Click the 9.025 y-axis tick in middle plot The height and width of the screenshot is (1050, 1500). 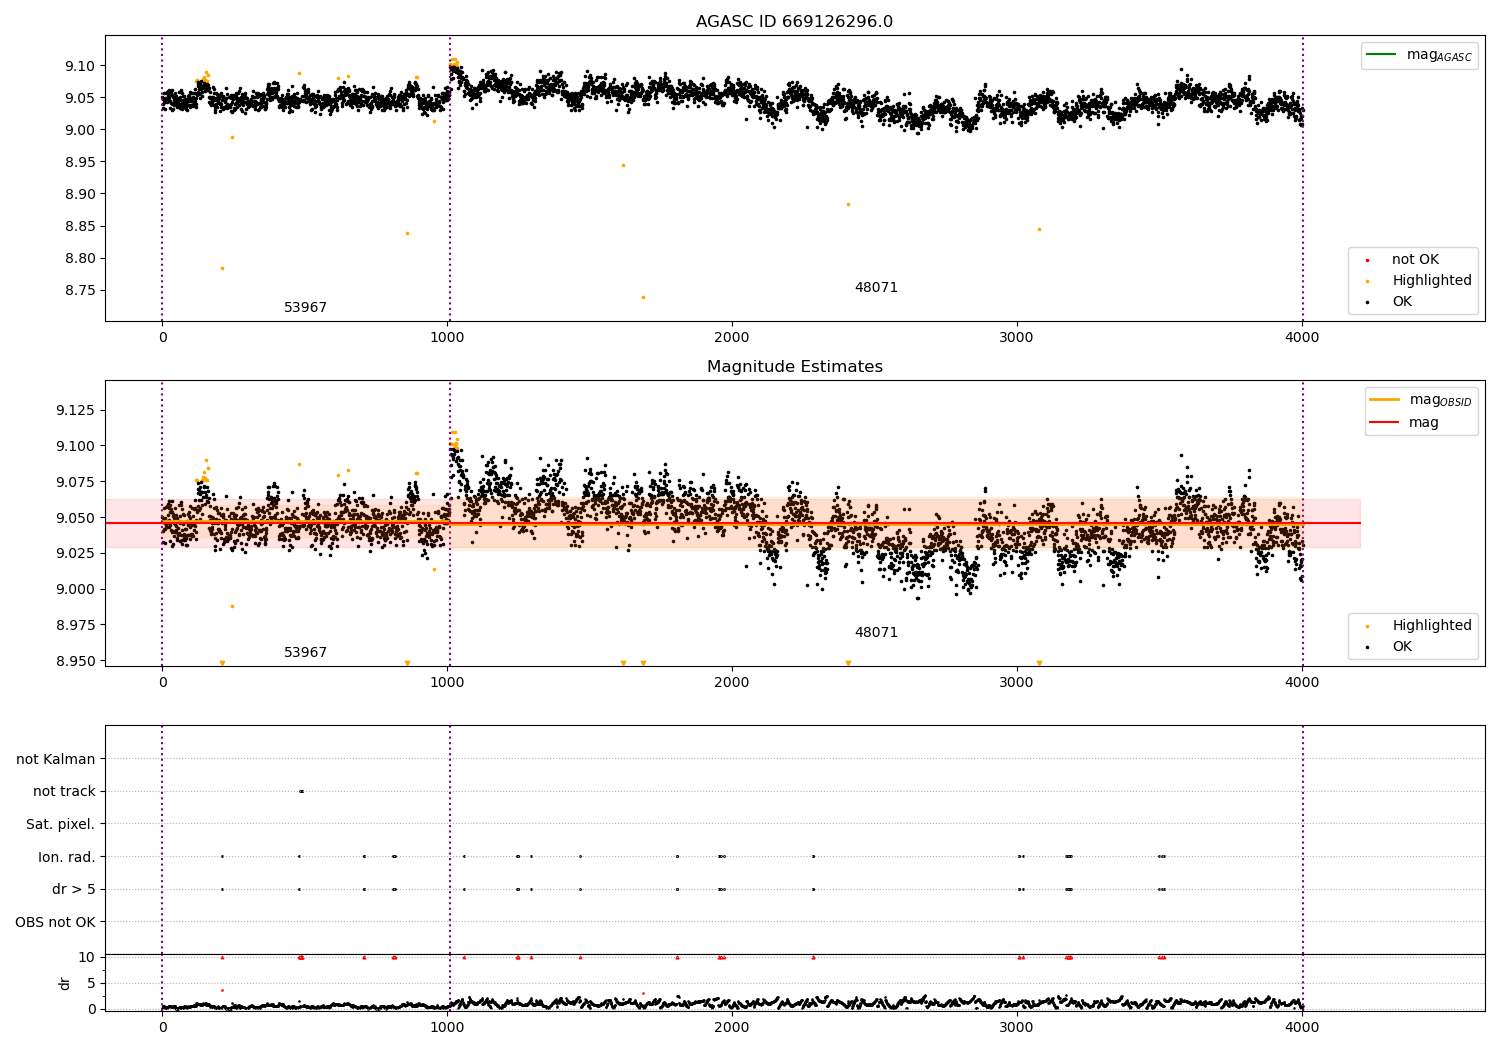pos(75,553)
